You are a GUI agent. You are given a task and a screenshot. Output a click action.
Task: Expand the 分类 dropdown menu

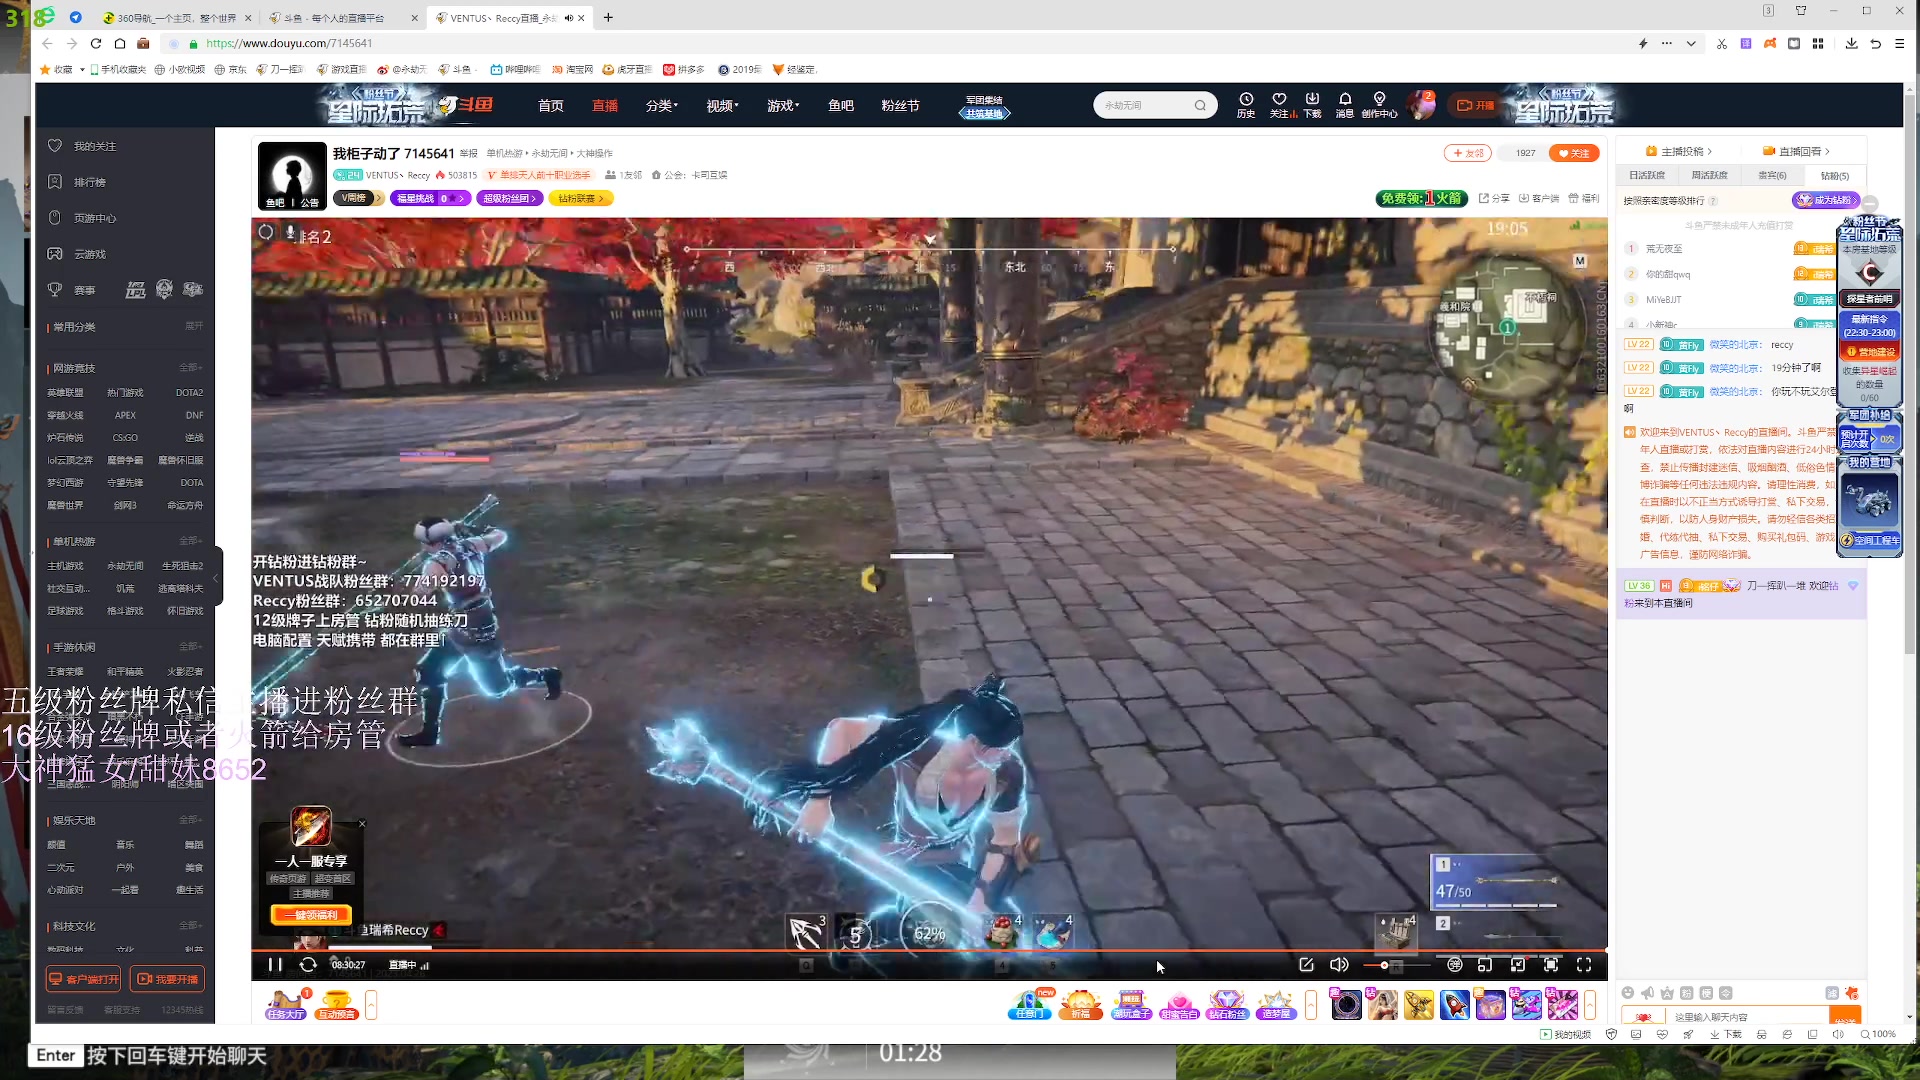pos(661,105)
